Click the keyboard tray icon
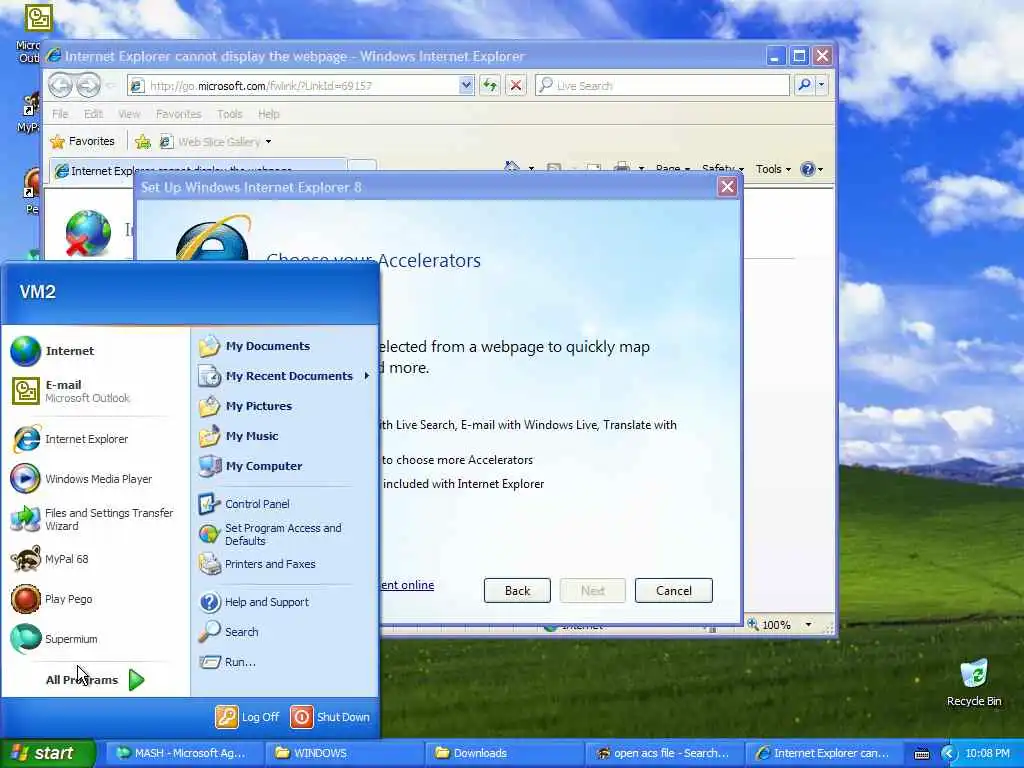The height and width of the screenshot is (768, 1024). (x=921, y=754)
